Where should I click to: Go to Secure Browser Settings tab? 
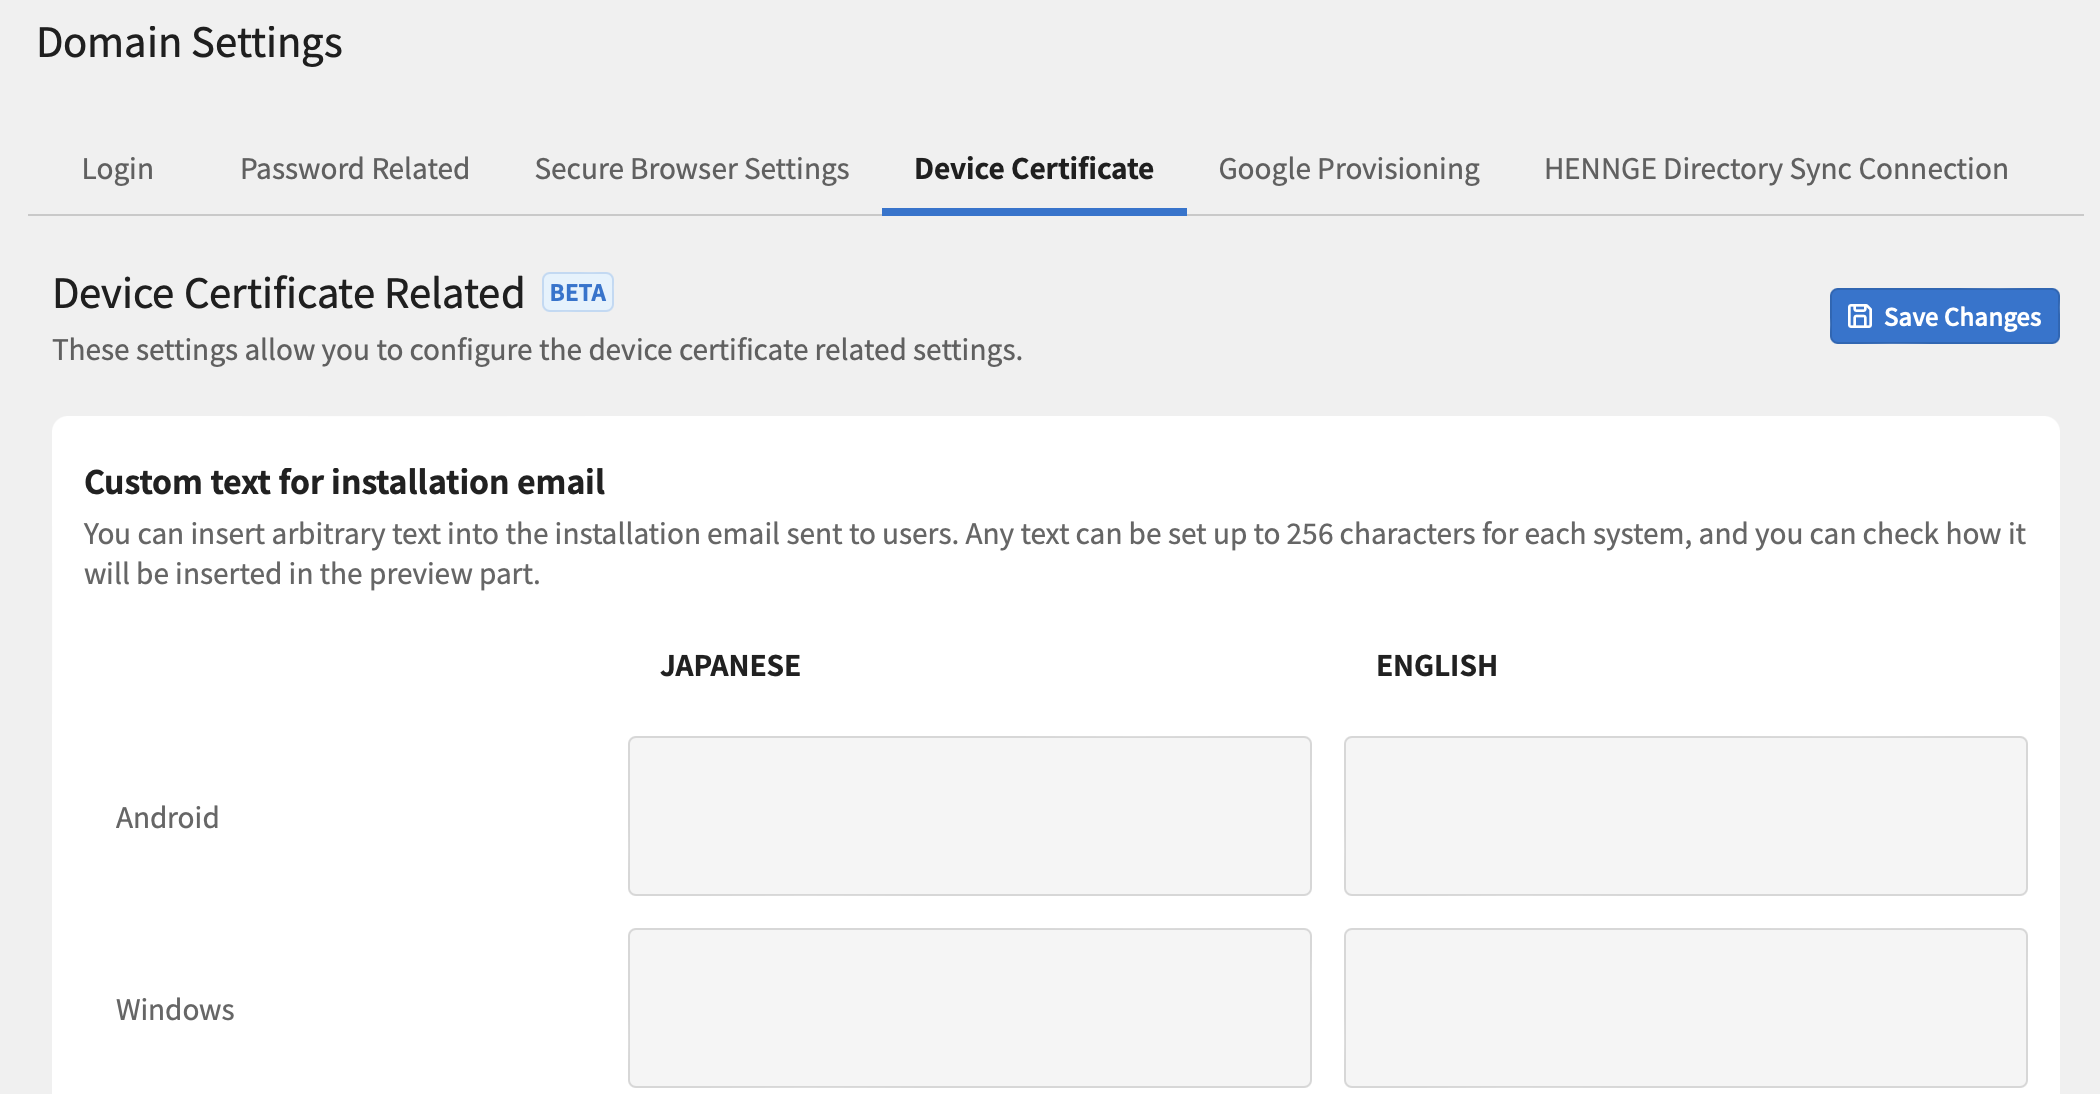click(692, 169)
